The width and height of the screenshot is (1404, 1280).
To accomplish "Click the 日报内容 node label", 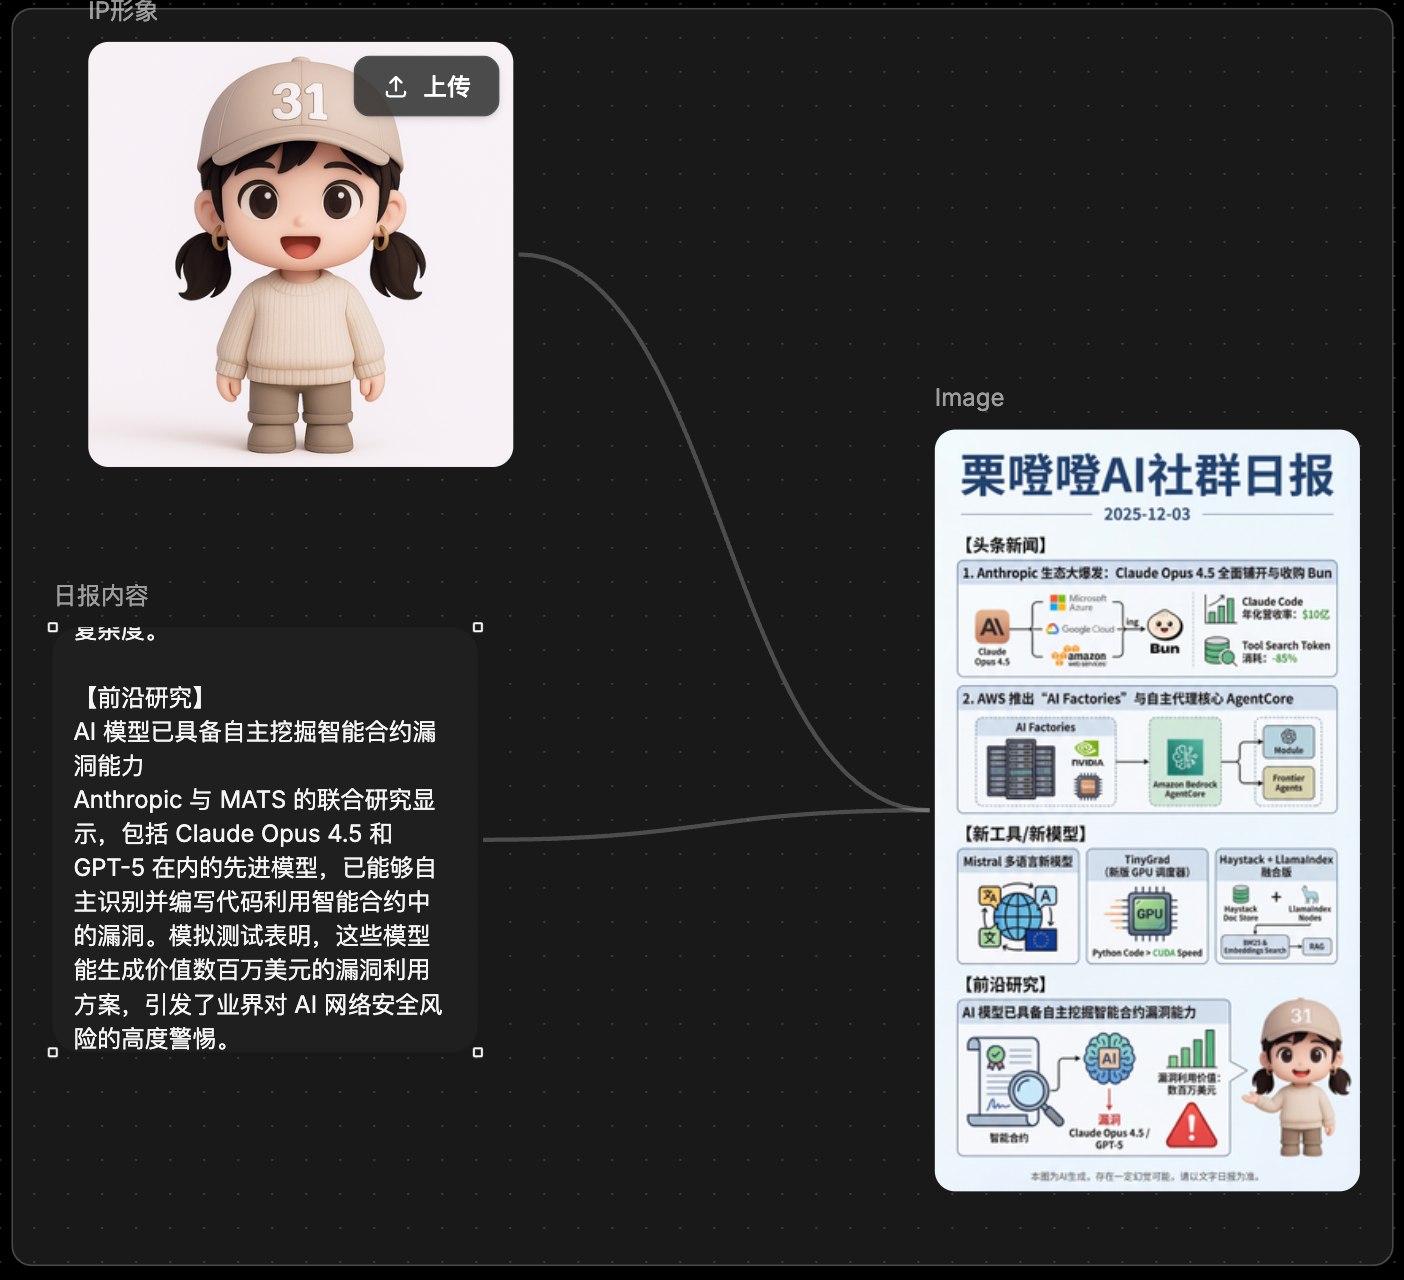I will coord(101,596).
